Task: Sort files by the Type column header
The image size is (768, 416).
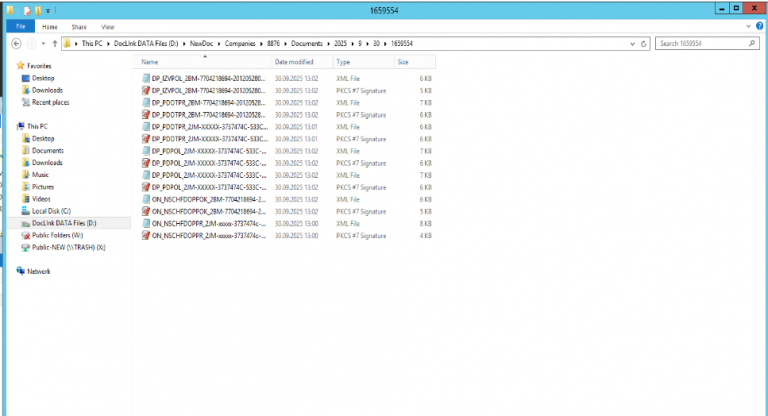Action: (364, 62)
